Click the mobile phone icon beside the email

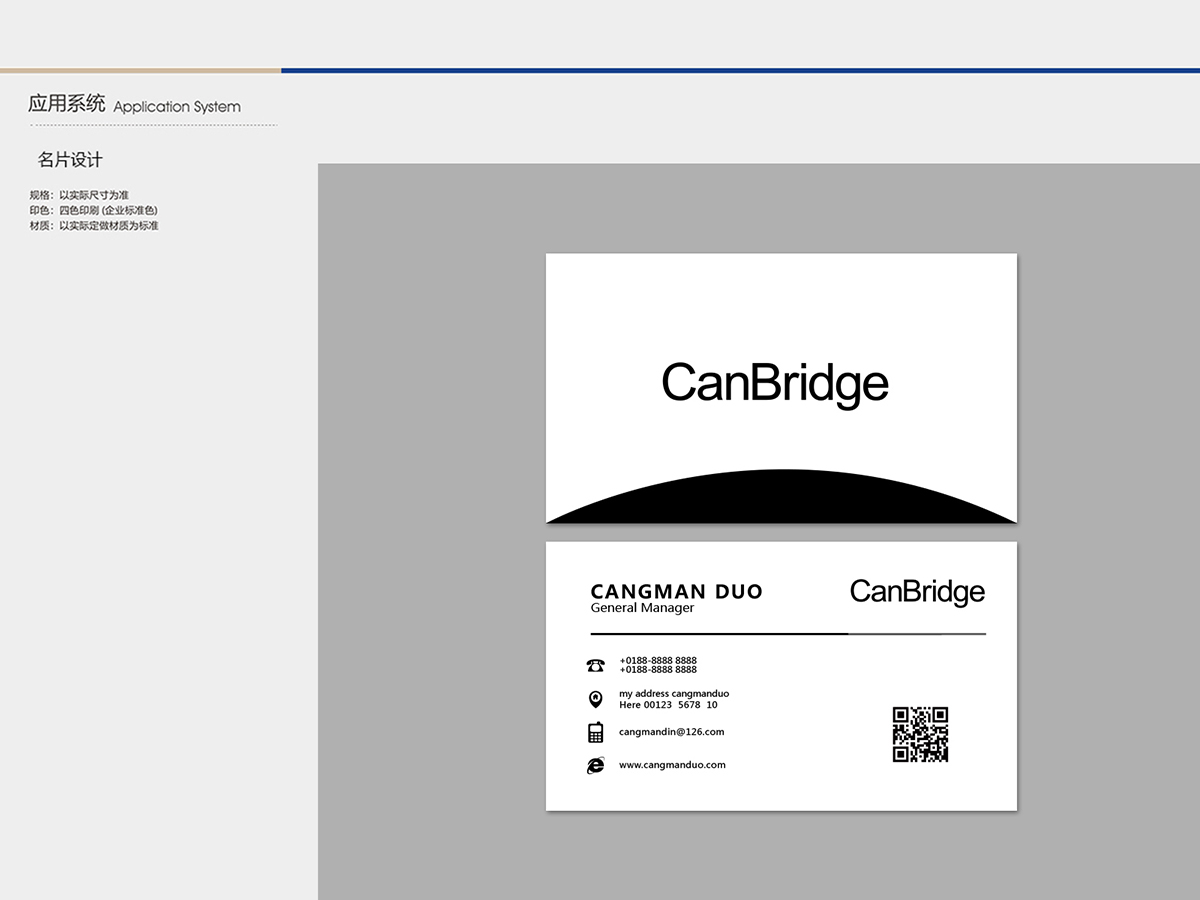click(x=597, y=731)
